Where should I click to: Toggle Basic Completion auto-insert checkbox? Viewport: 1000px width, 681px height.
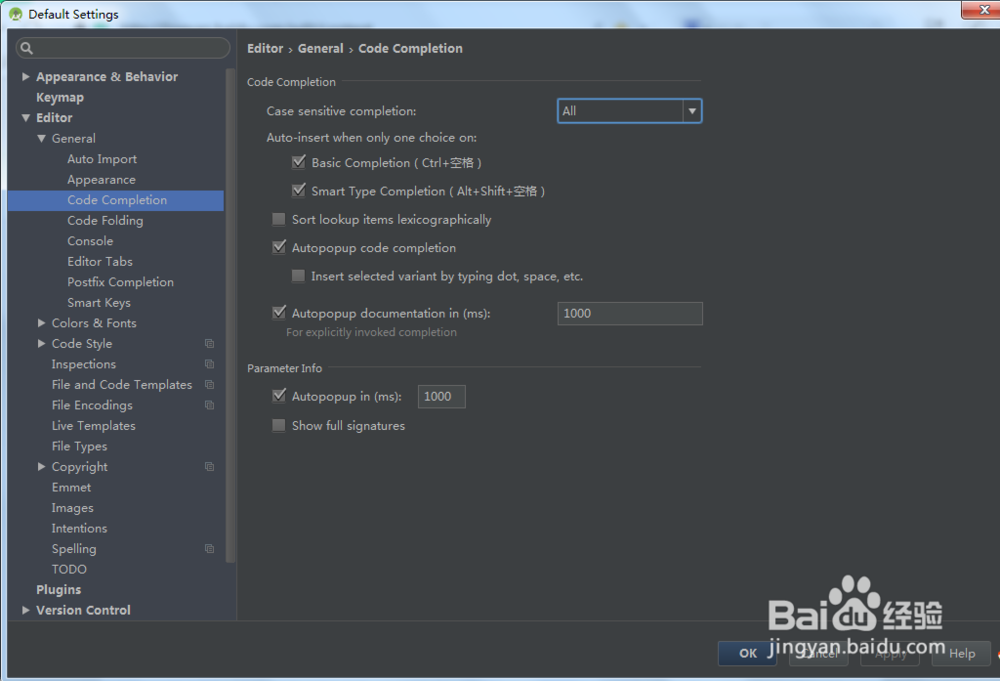[298, 163]
